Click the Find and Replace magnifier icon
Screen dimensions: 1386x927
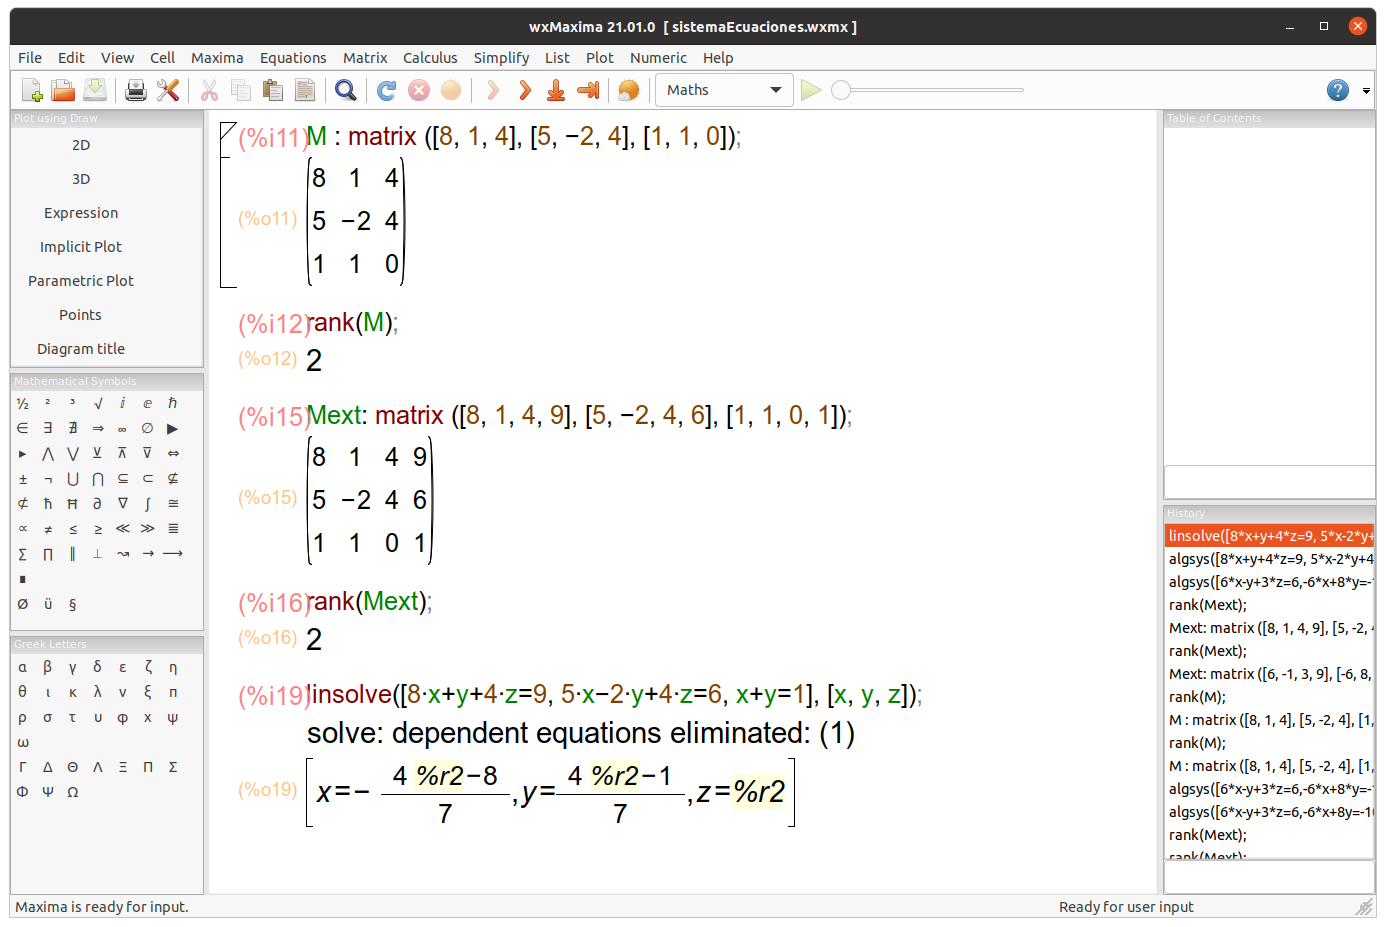pyautogui.click(x=346, y=90)
